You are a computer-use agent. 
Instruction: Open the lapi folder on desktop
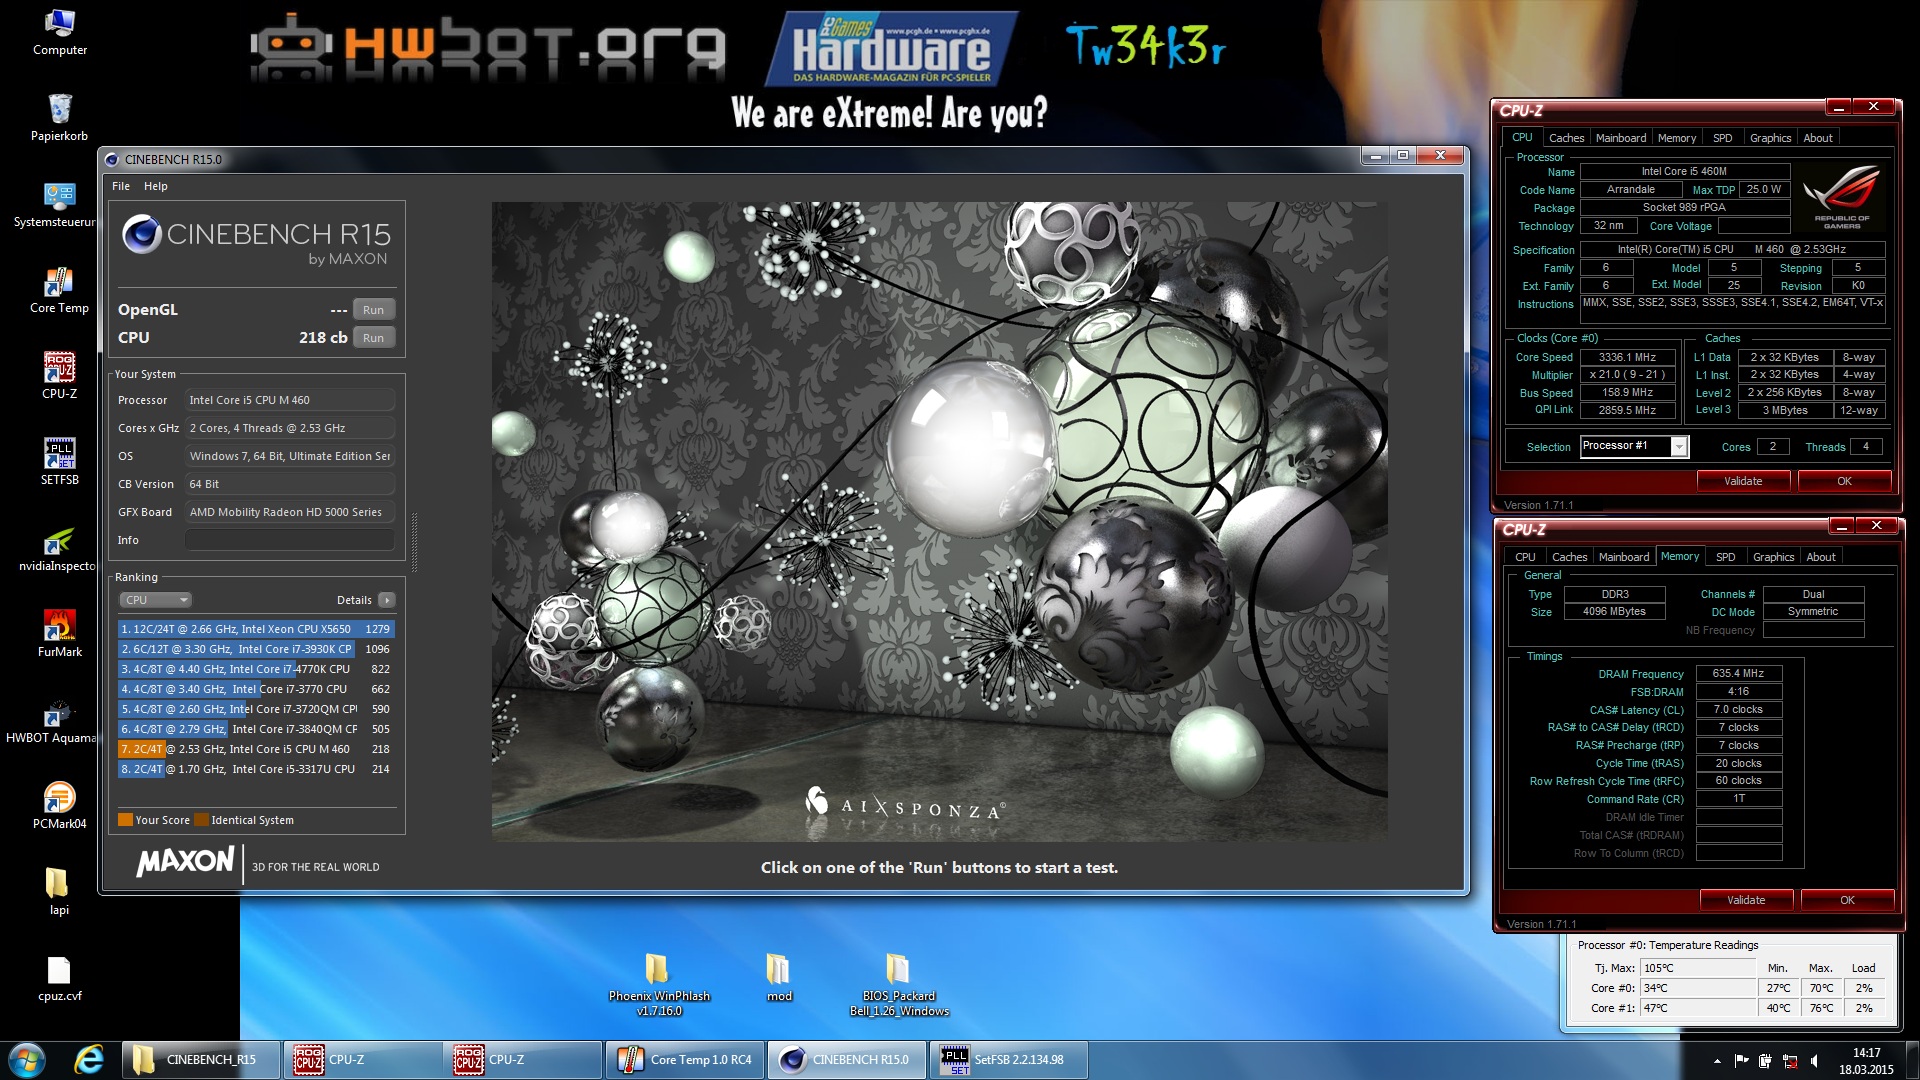coord(59,892)
